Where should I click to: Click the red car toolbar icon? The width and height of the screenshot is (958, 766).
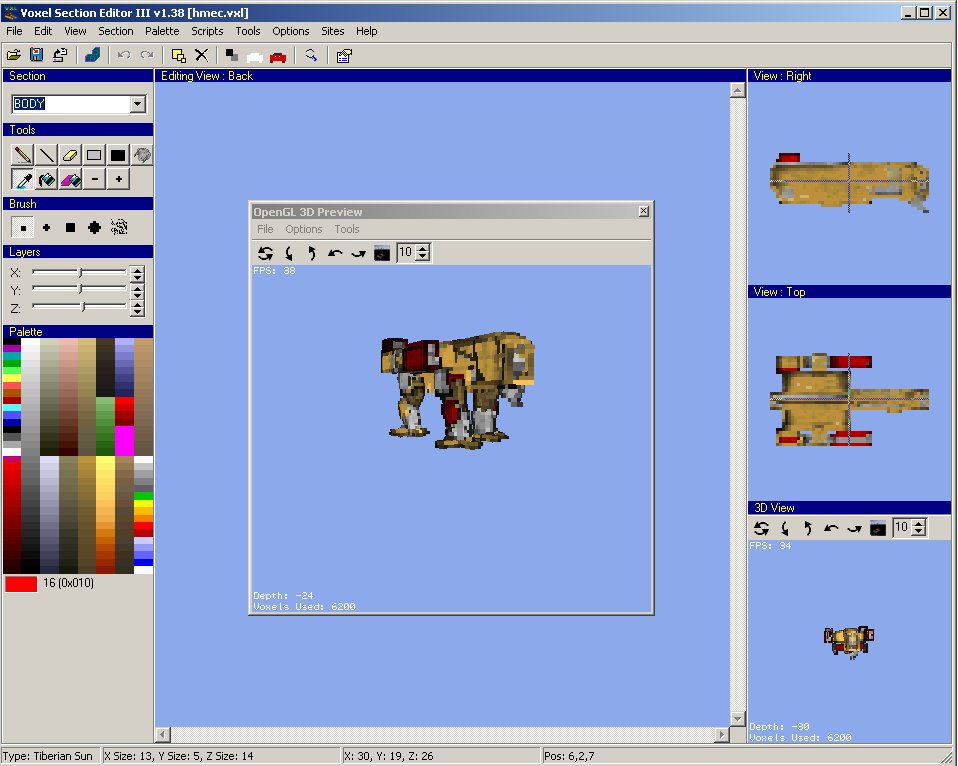click(278, 57)
